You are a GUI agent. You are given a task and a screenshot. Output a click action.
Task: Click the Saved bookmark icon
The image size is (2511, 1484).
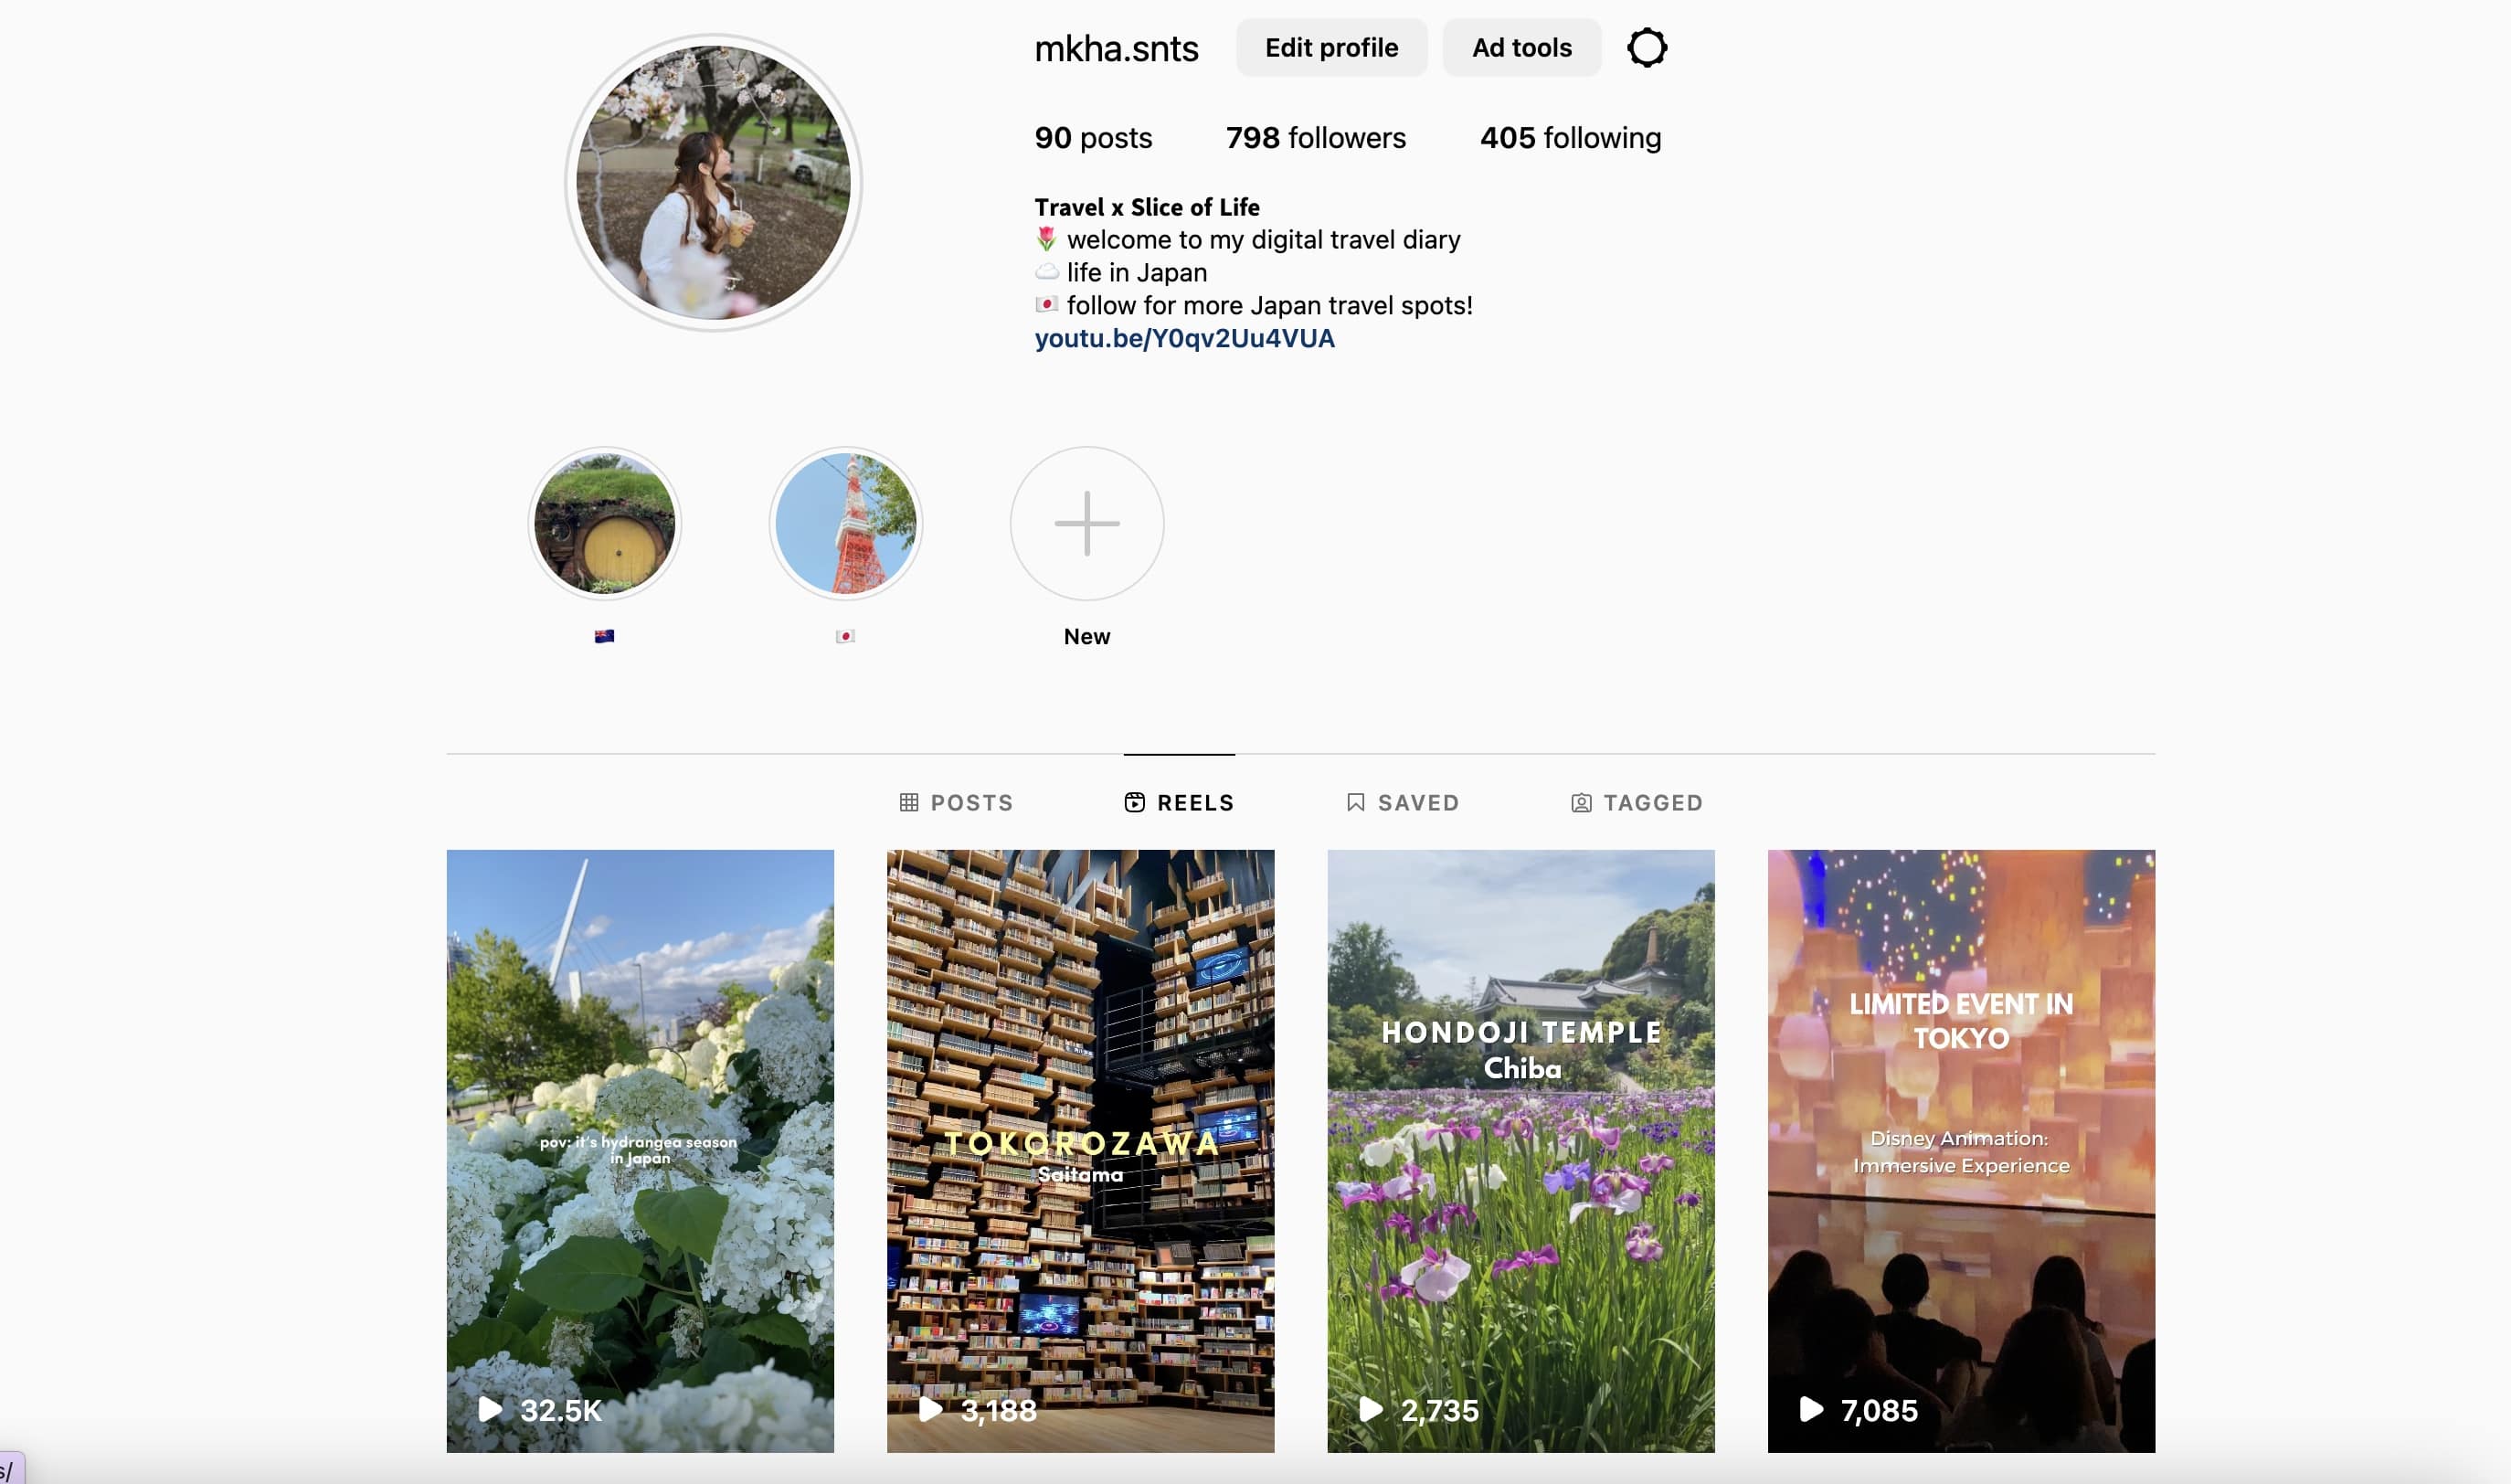tap(1355, 802)
